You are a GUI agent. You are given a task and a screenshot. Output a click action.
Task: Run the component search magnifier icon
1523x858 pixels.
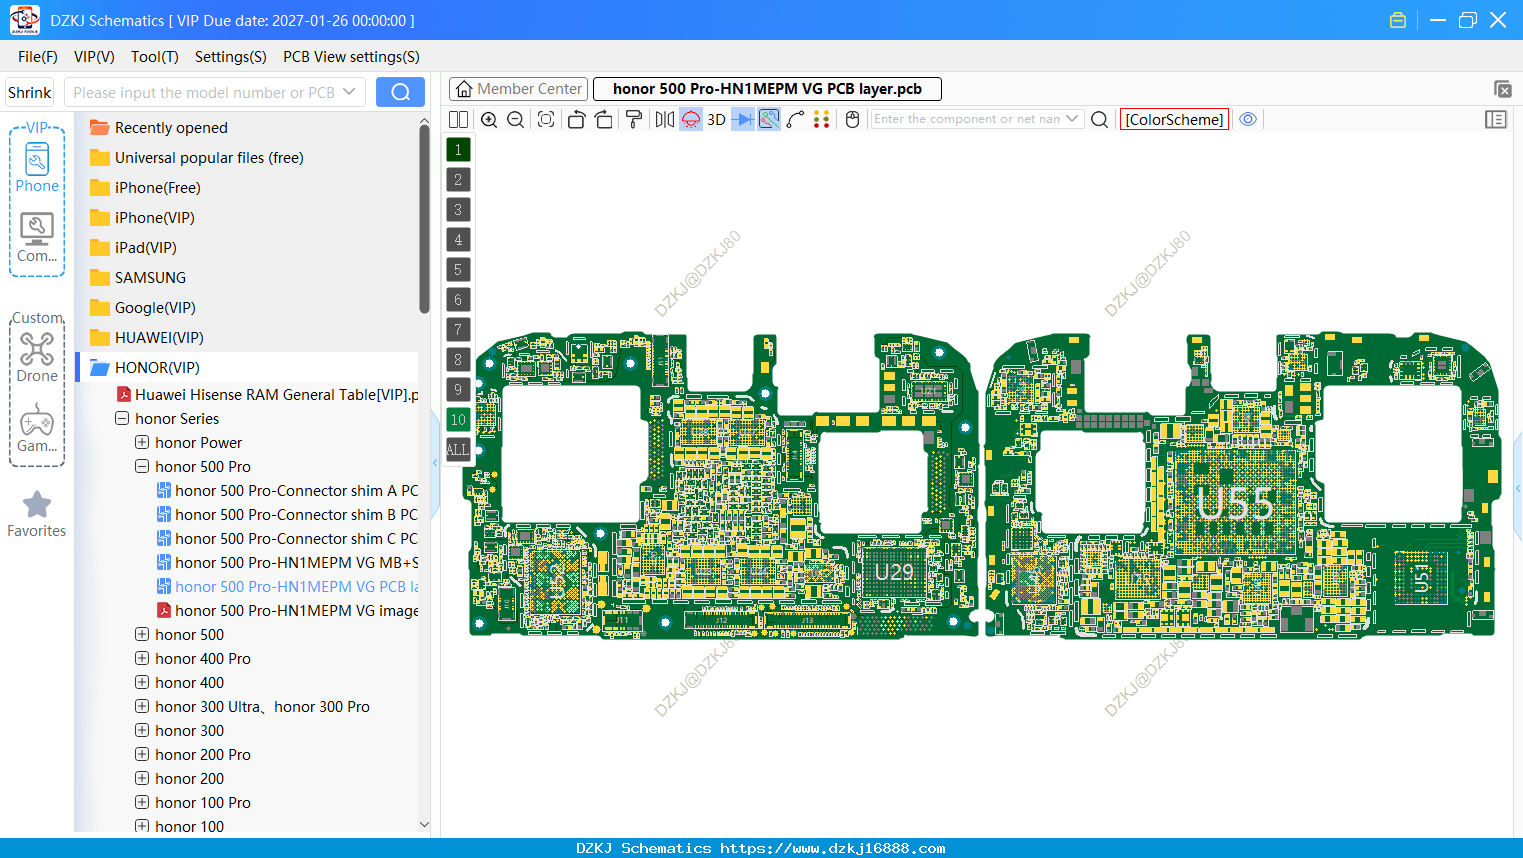click(x=1099, y=119)
